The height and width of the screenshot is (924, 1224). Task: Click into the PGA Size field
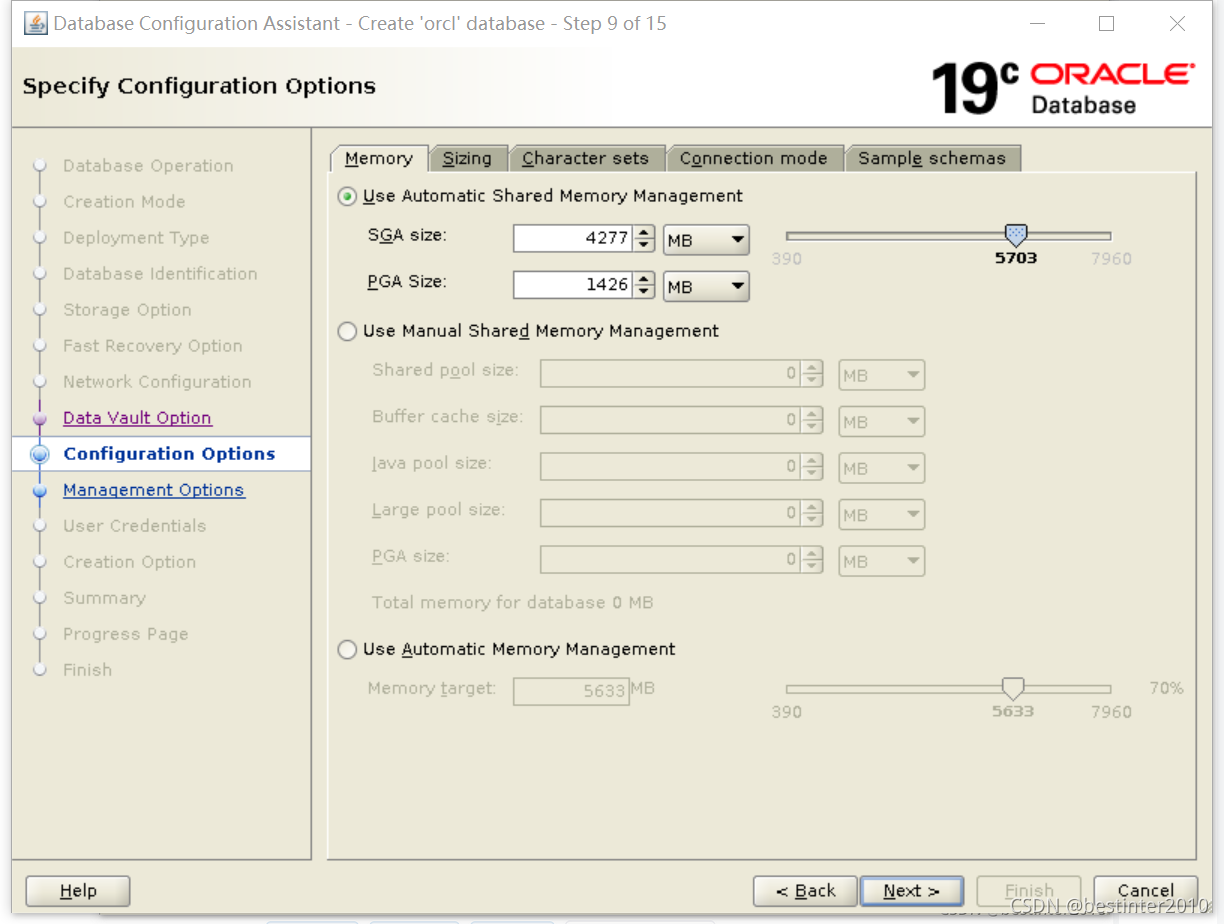[573, 285]
